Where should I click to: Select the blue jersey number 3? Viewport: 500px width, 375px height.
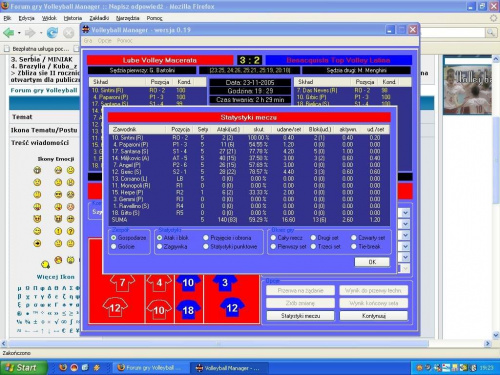coord(225,283)
